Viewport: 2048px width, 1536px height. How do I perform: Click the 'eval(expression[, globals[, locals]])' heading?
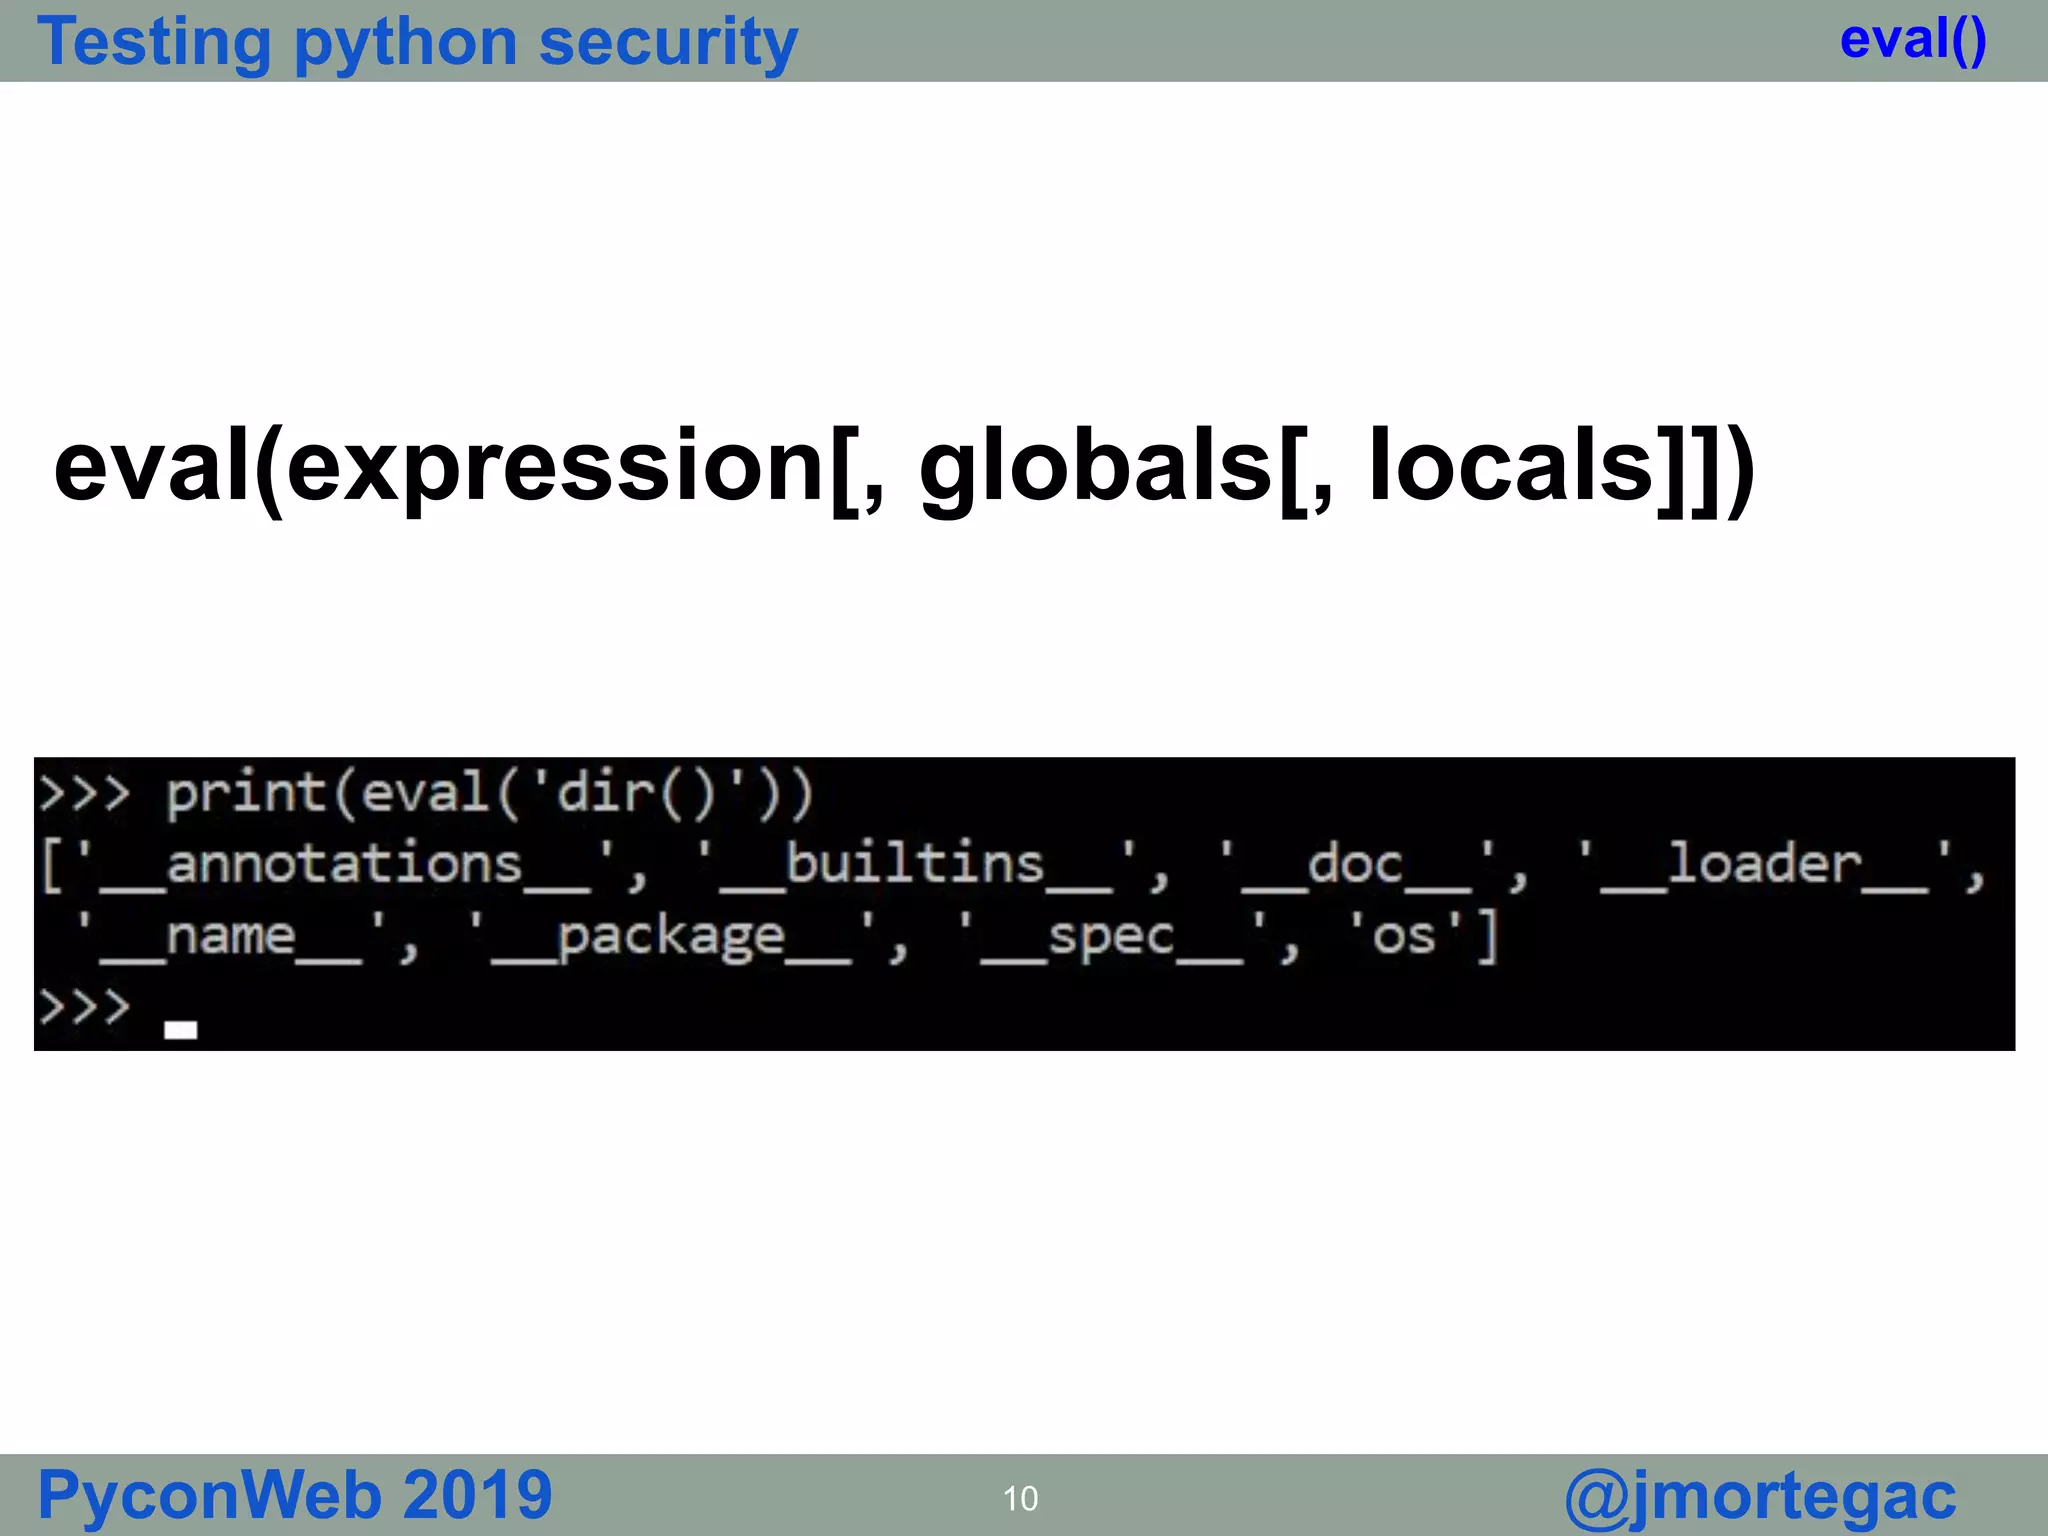pos(903,468)
